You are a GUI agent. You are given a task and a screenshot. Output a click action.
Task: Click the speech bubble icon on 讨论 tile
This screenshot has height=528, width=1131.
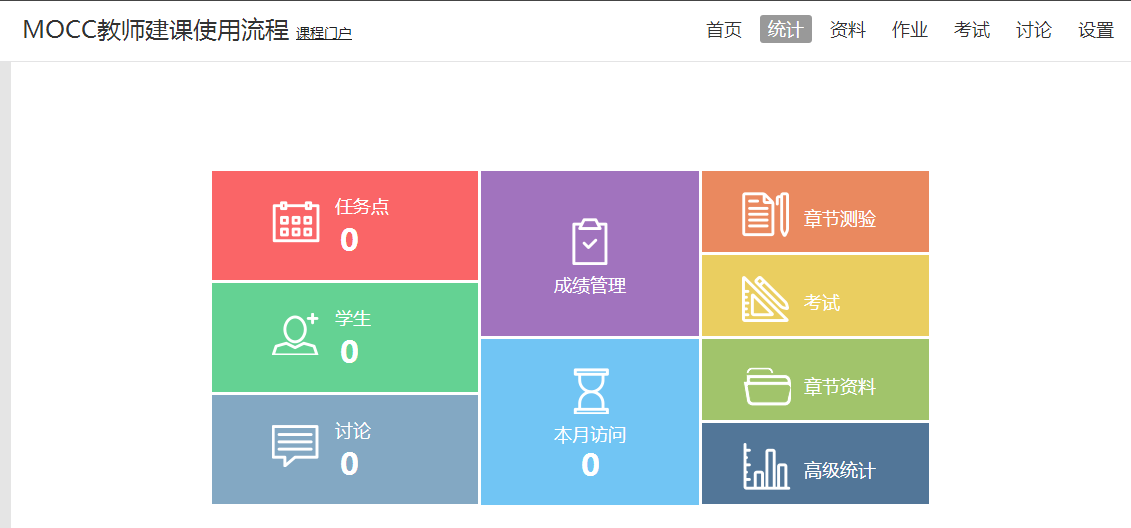tap(295, 445)
